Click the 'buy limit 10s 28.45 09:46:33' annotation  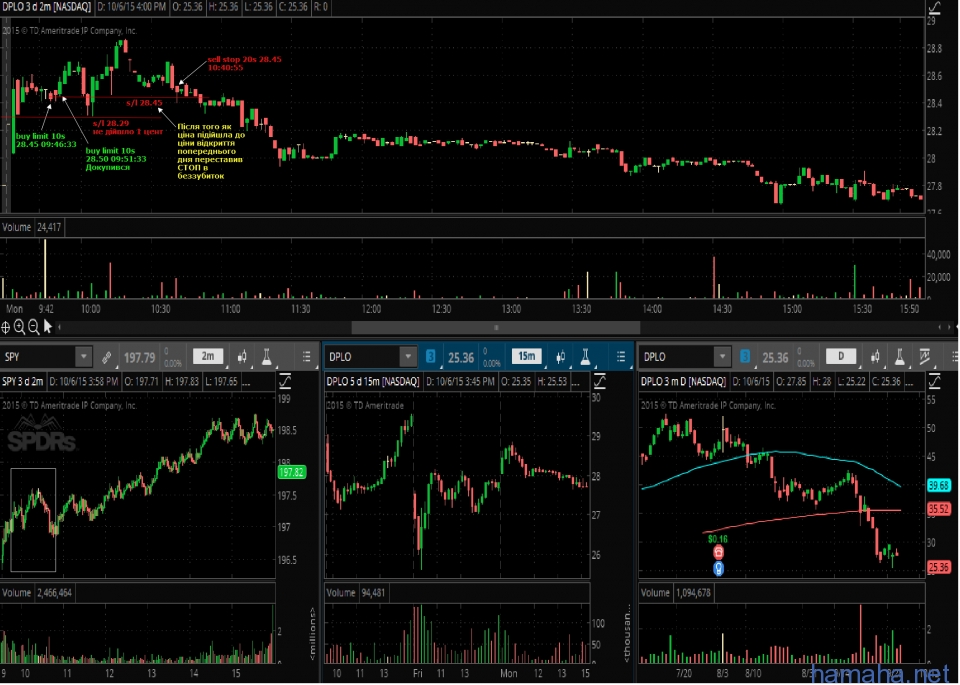(46, 140)
